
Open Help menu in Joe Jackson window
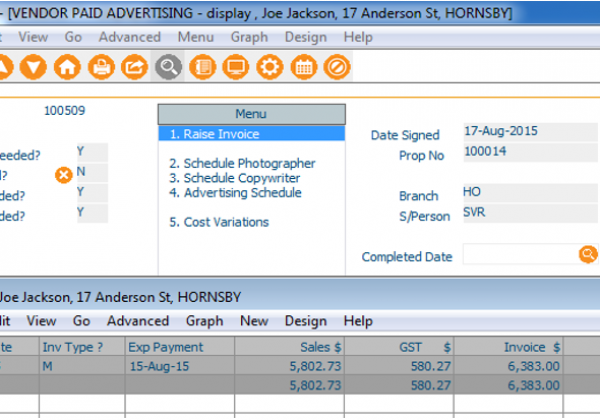(358, 321)
